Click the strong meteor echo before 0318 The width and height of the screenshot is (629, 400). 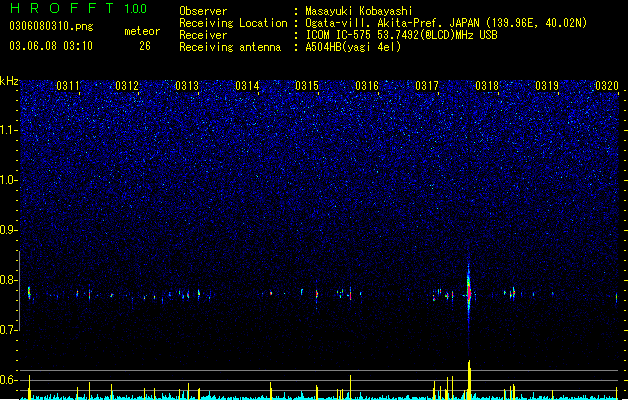pos(469,291)
